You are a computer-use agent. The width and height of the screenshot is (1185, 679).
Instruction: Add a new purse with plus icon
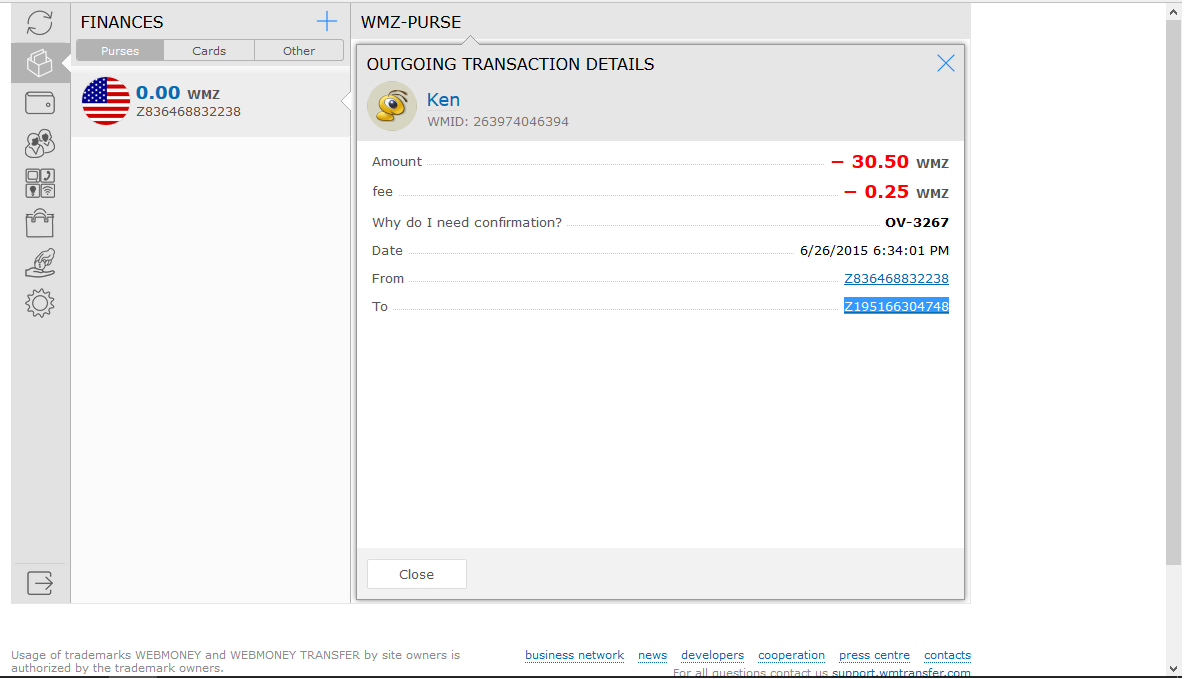point(326,21)
